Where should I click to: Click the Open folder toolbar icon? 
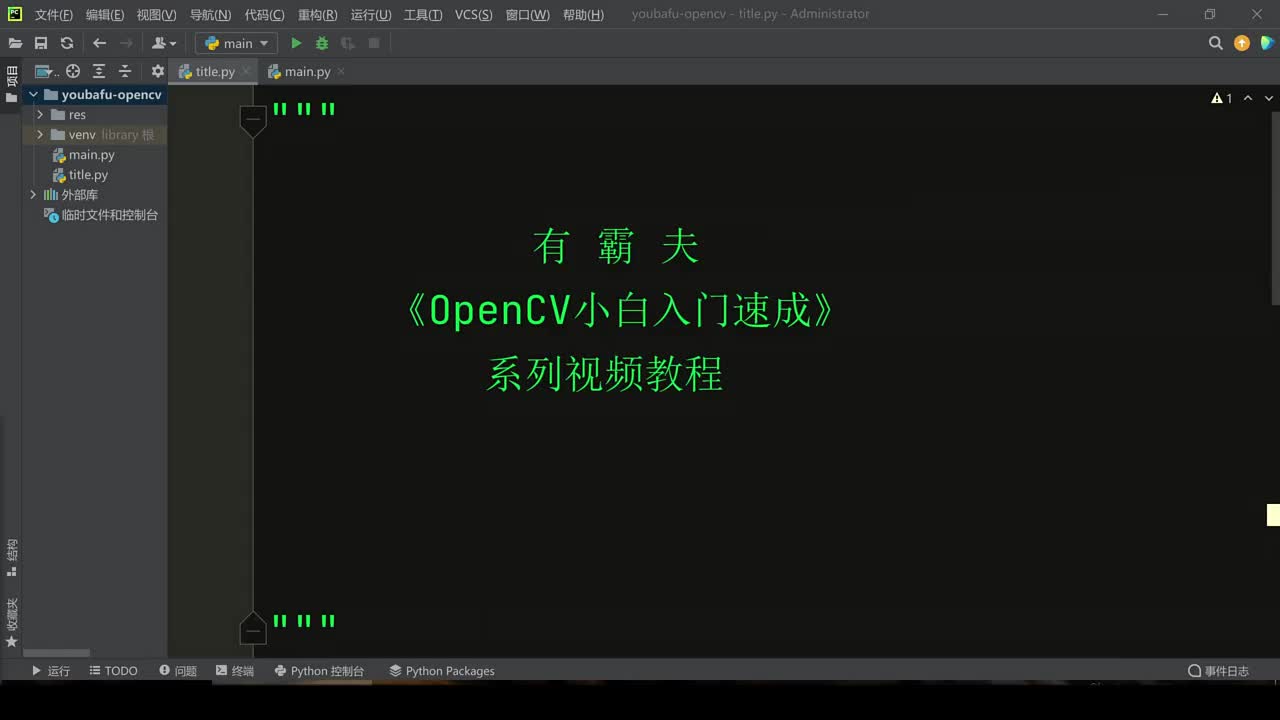pyautogui.click(x=15, y=43)
